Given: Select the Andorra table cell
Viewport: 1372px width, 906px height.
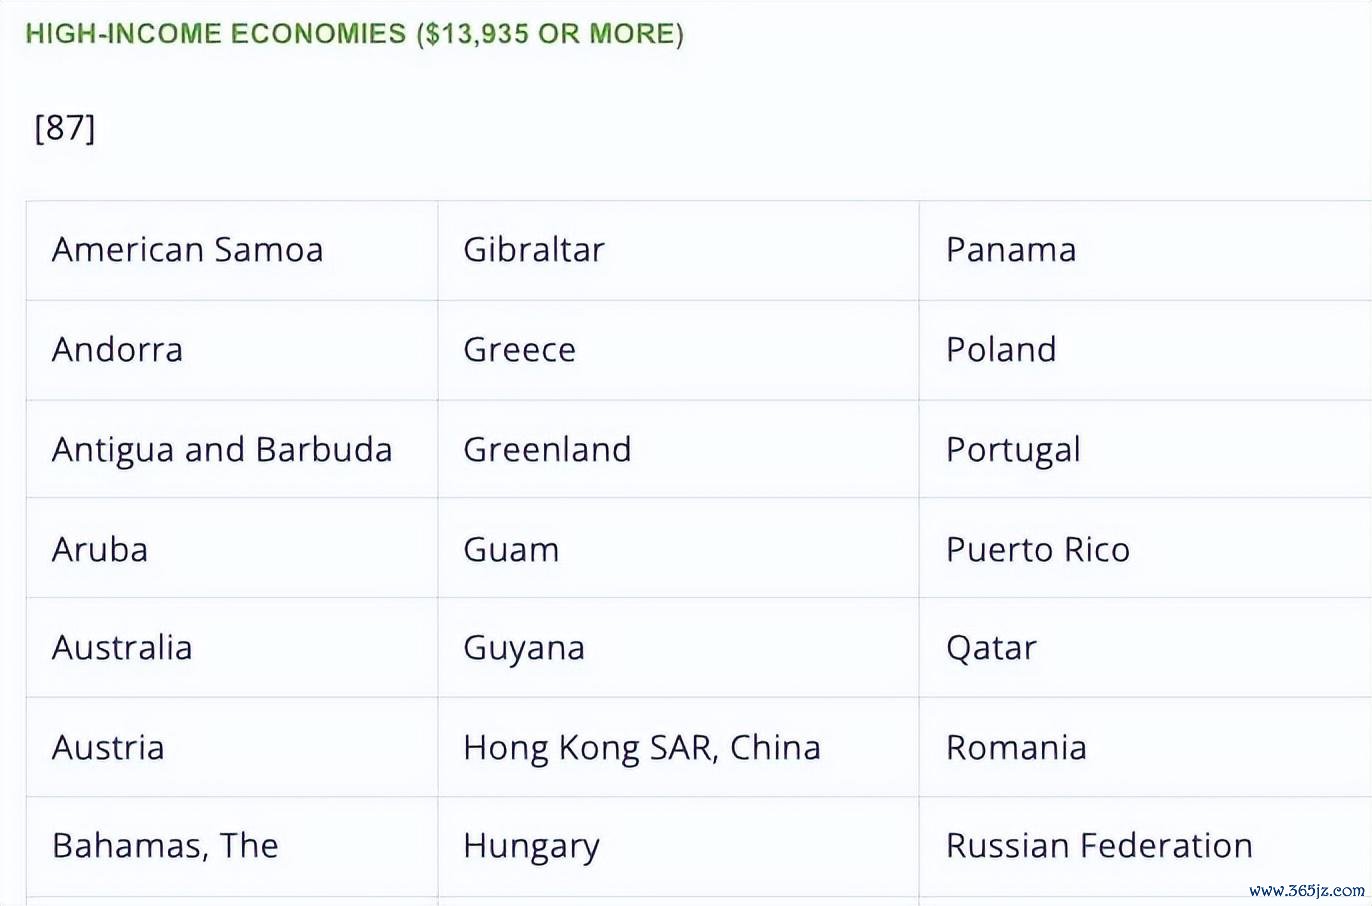Looking at the screenshot, I should (x=232, y=350).
